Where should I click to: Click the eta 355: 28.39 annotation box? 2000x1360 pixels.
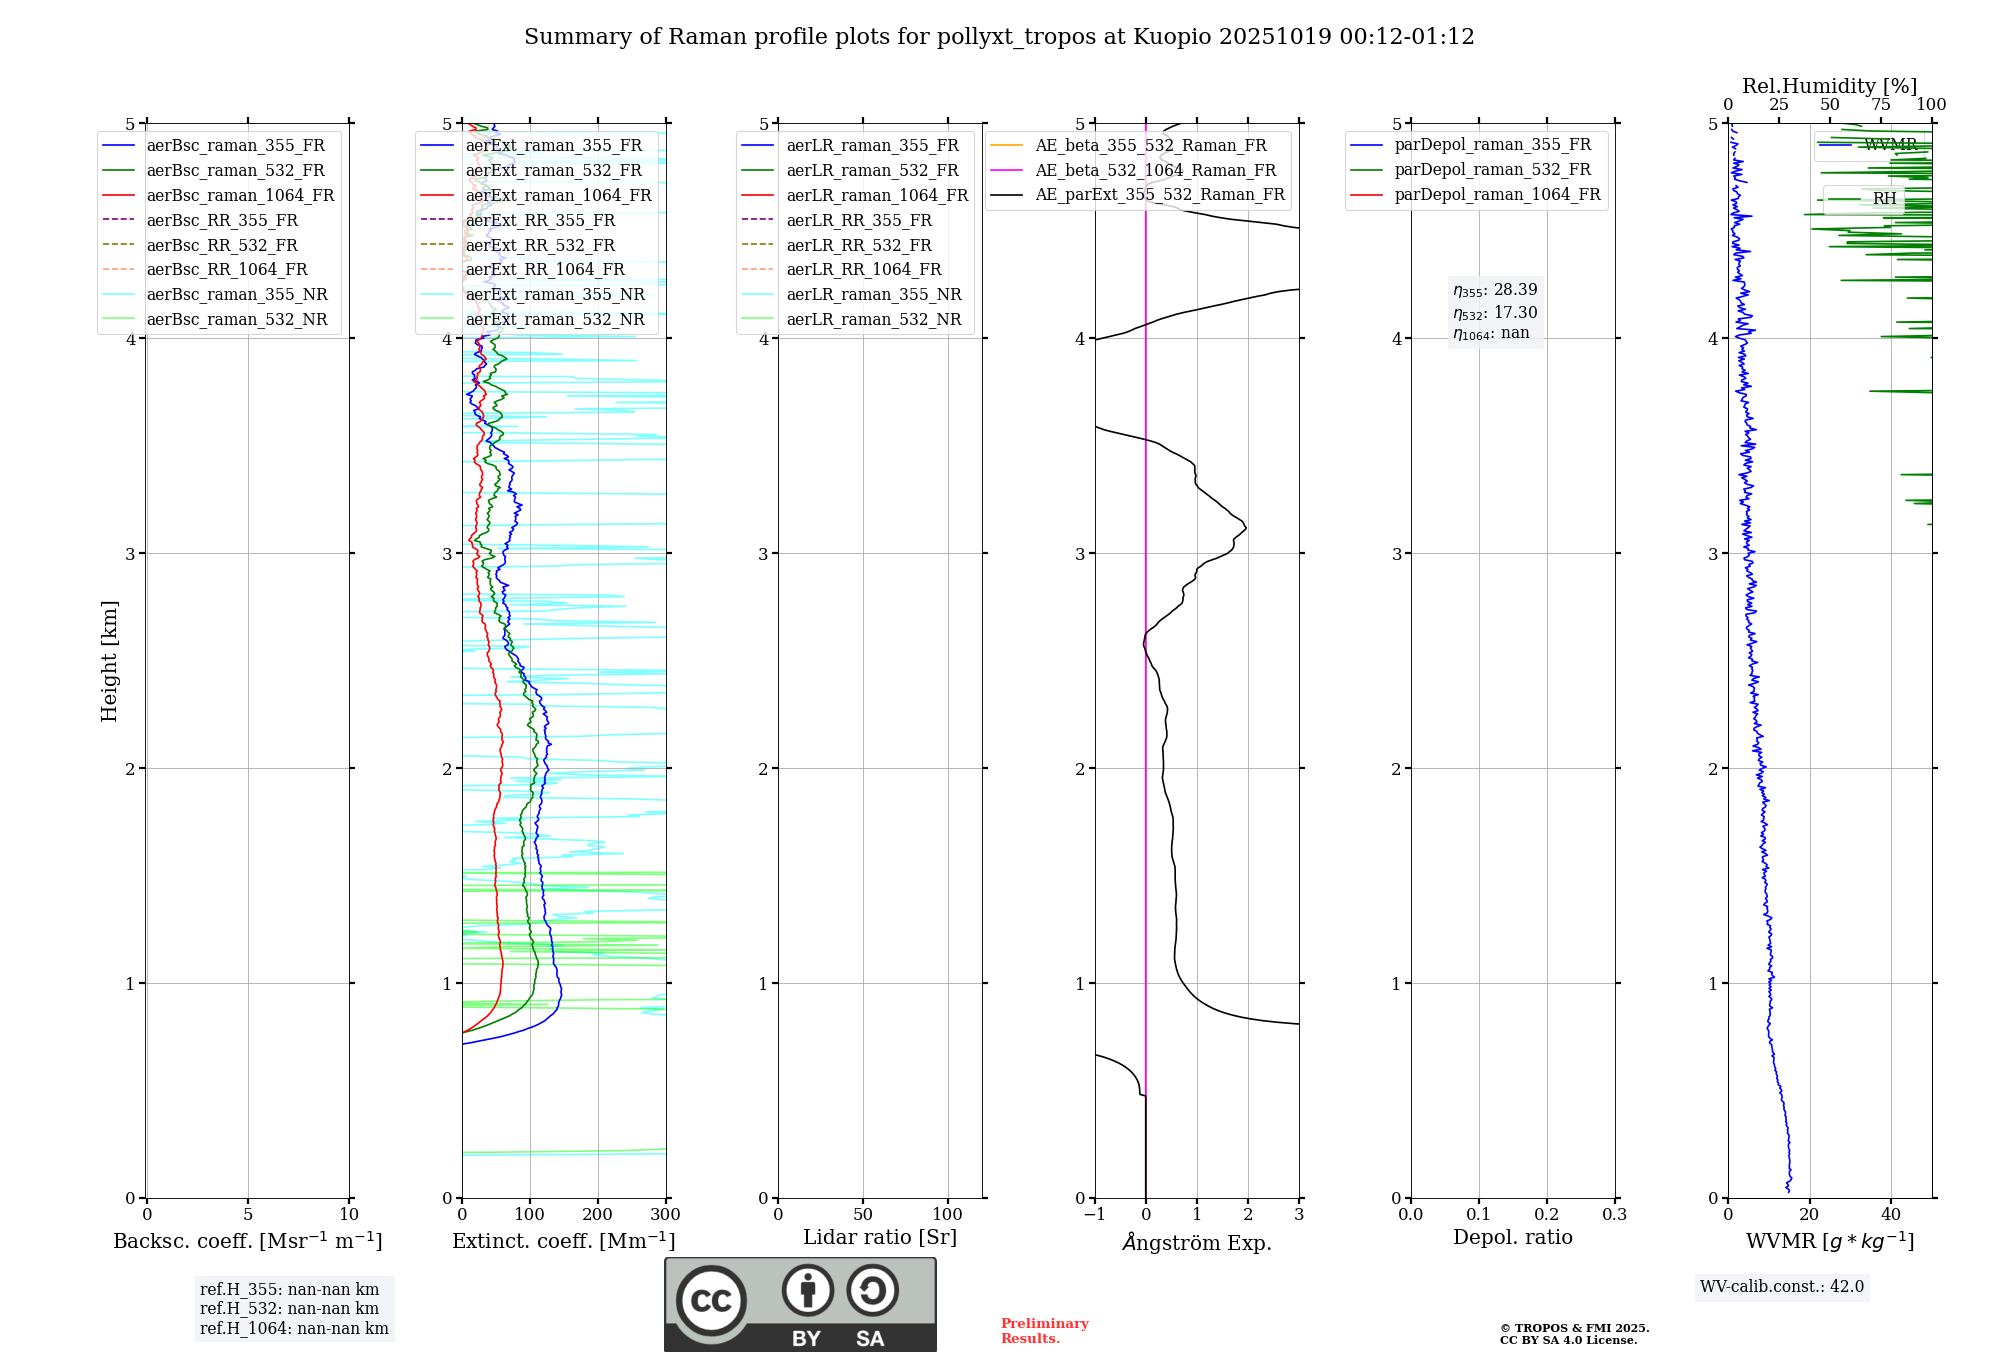(1495, 290)
